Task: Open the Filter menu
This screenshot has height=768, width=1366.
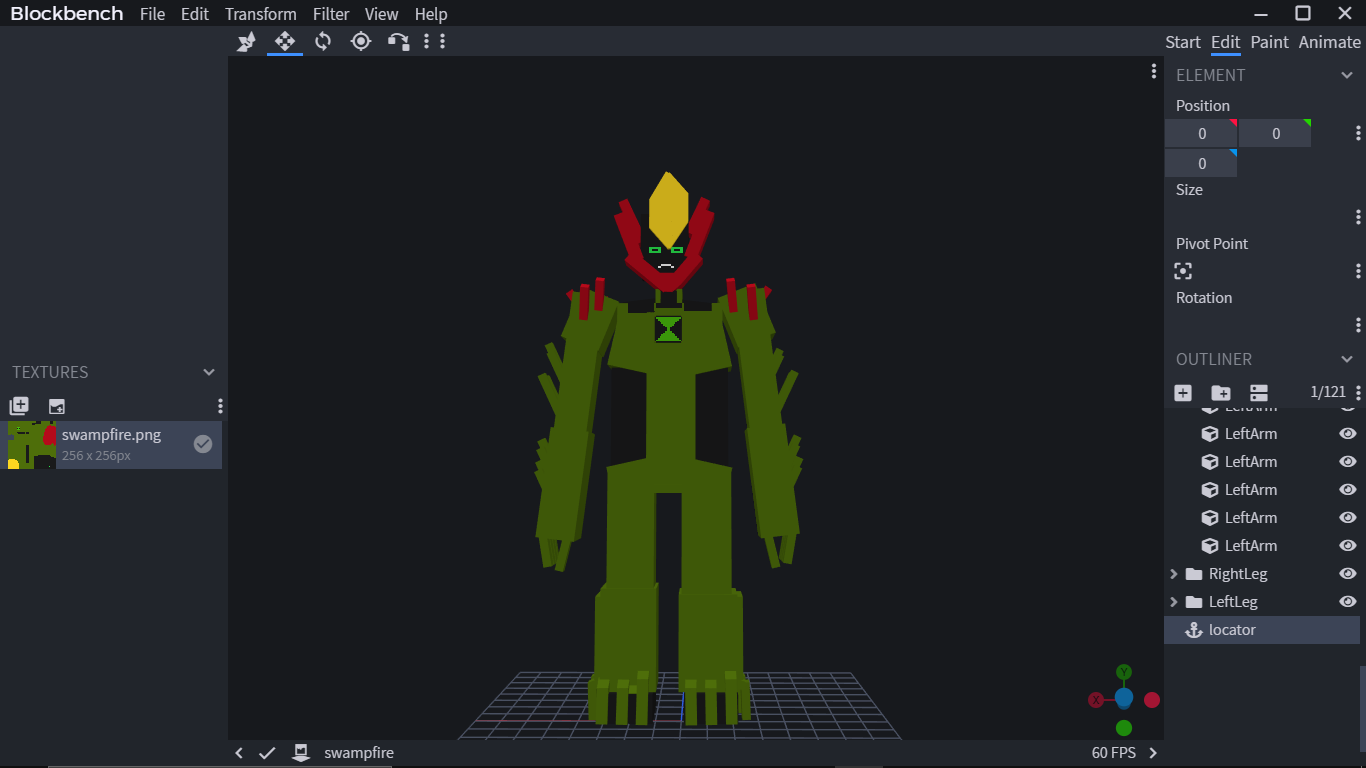Action: coord(331,14)
